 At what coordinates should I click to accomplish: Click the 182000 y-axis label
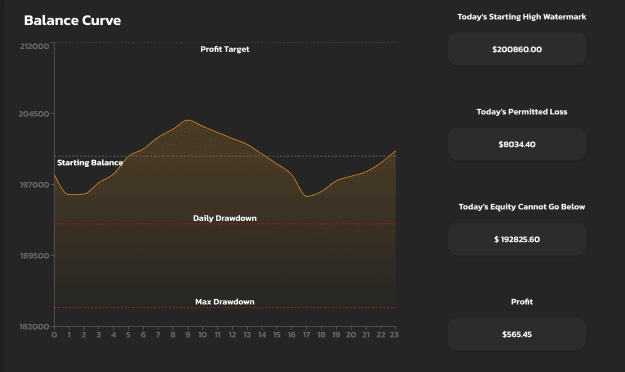(x=35, y=327)
